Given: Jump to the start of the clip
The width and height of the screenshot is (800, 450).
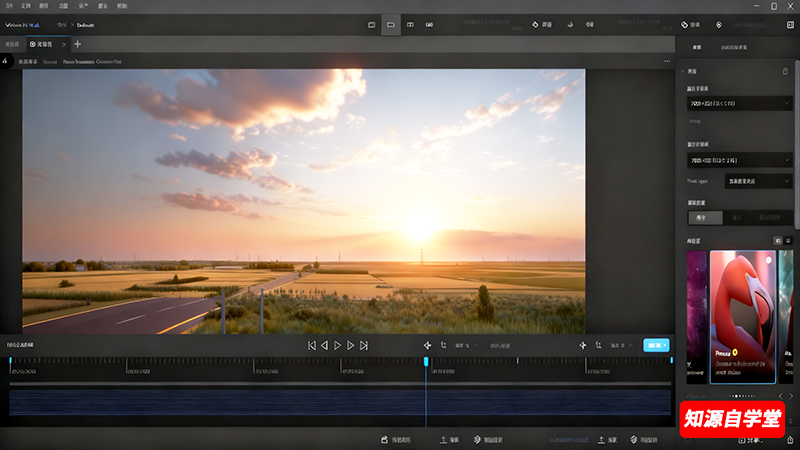Looking at the screenshot, I should (x=312, y=345).
